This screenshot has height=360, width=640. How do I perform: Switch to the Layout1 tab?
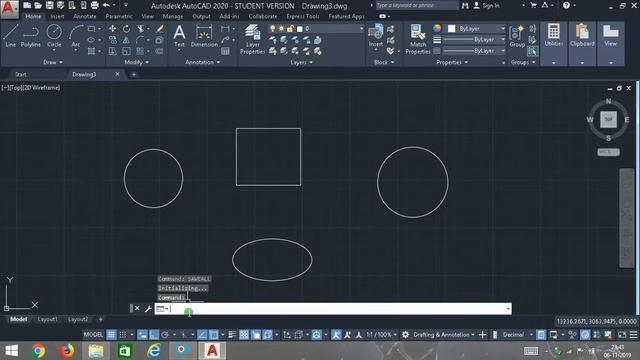pos(47,319)
